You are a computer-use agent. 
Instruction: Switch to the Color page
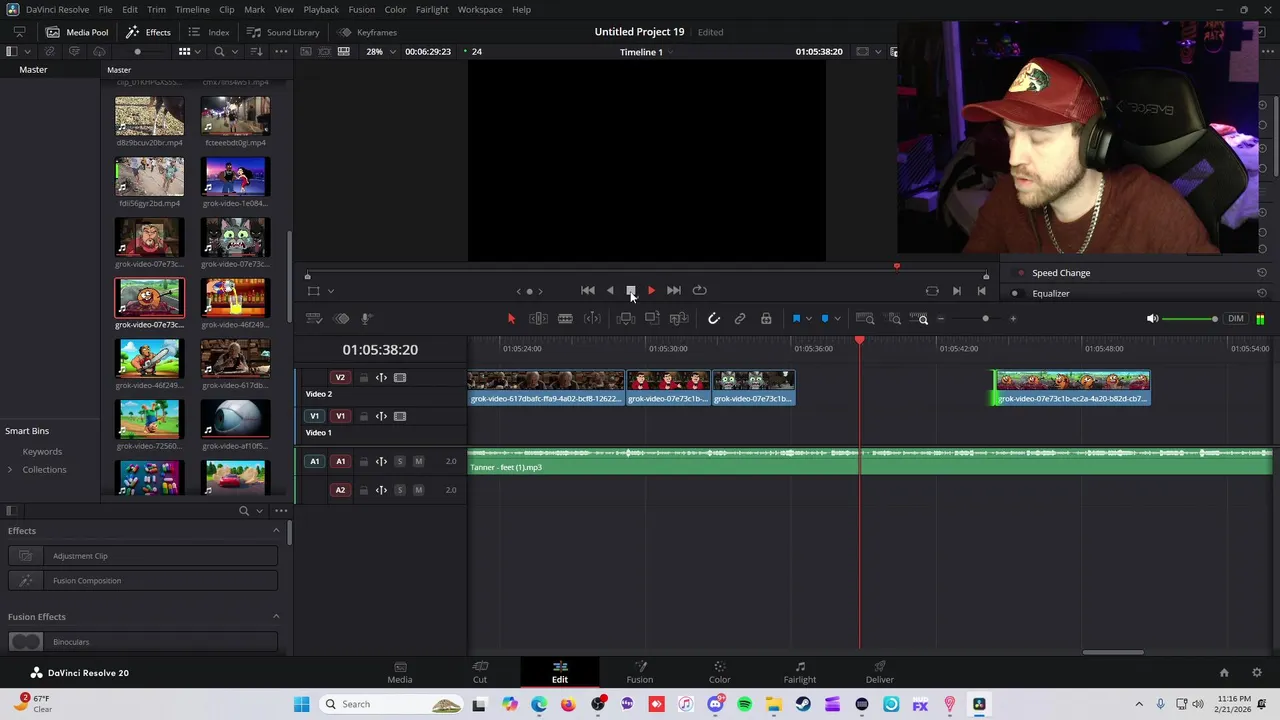[720, 672]
